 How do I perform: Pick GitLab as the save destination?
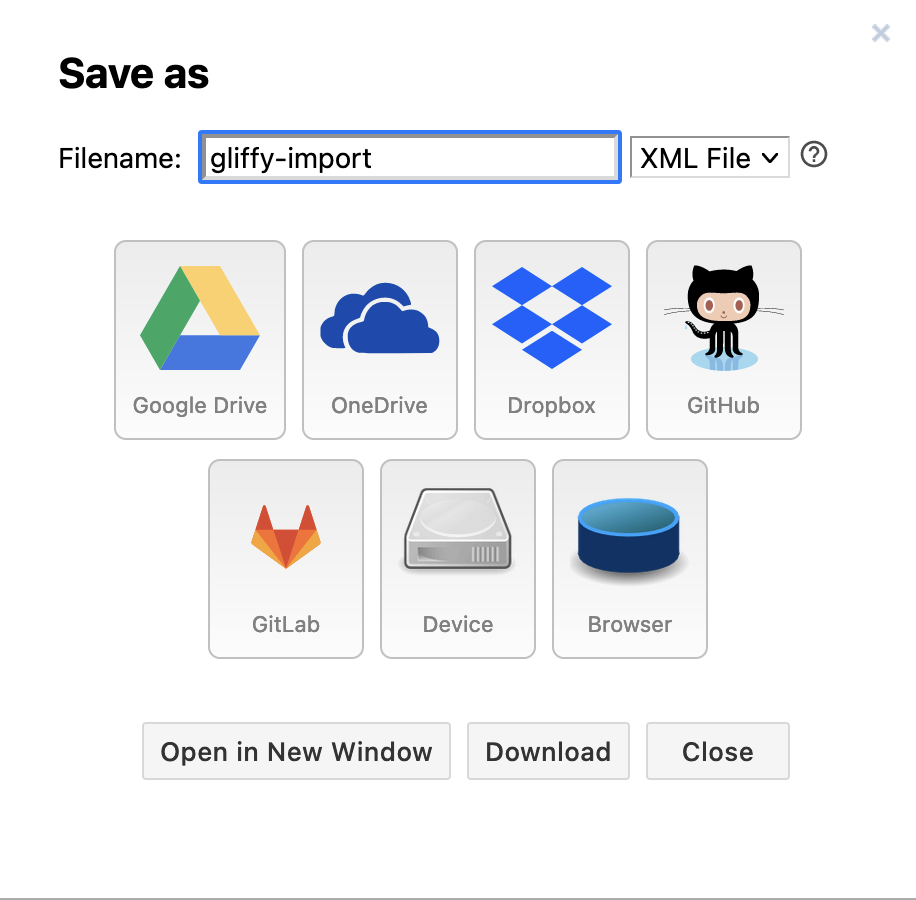285,558
